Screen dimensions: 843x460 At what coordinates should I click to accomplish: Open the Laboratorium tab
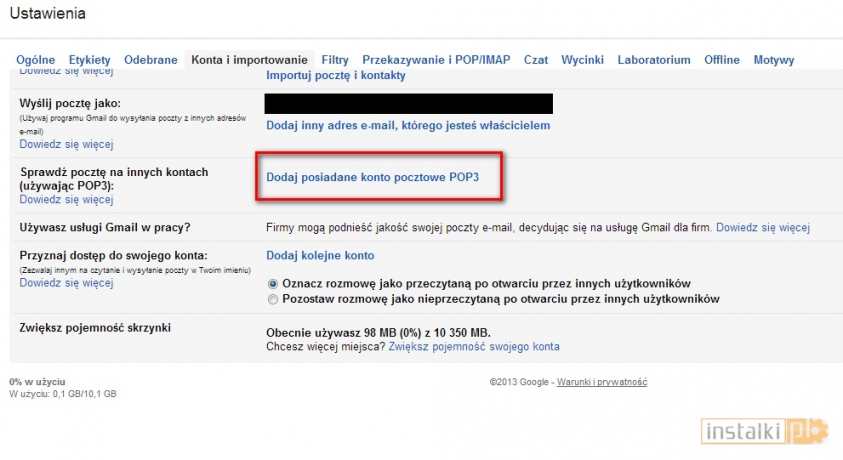pyautogui.click(x=654, y=60)
